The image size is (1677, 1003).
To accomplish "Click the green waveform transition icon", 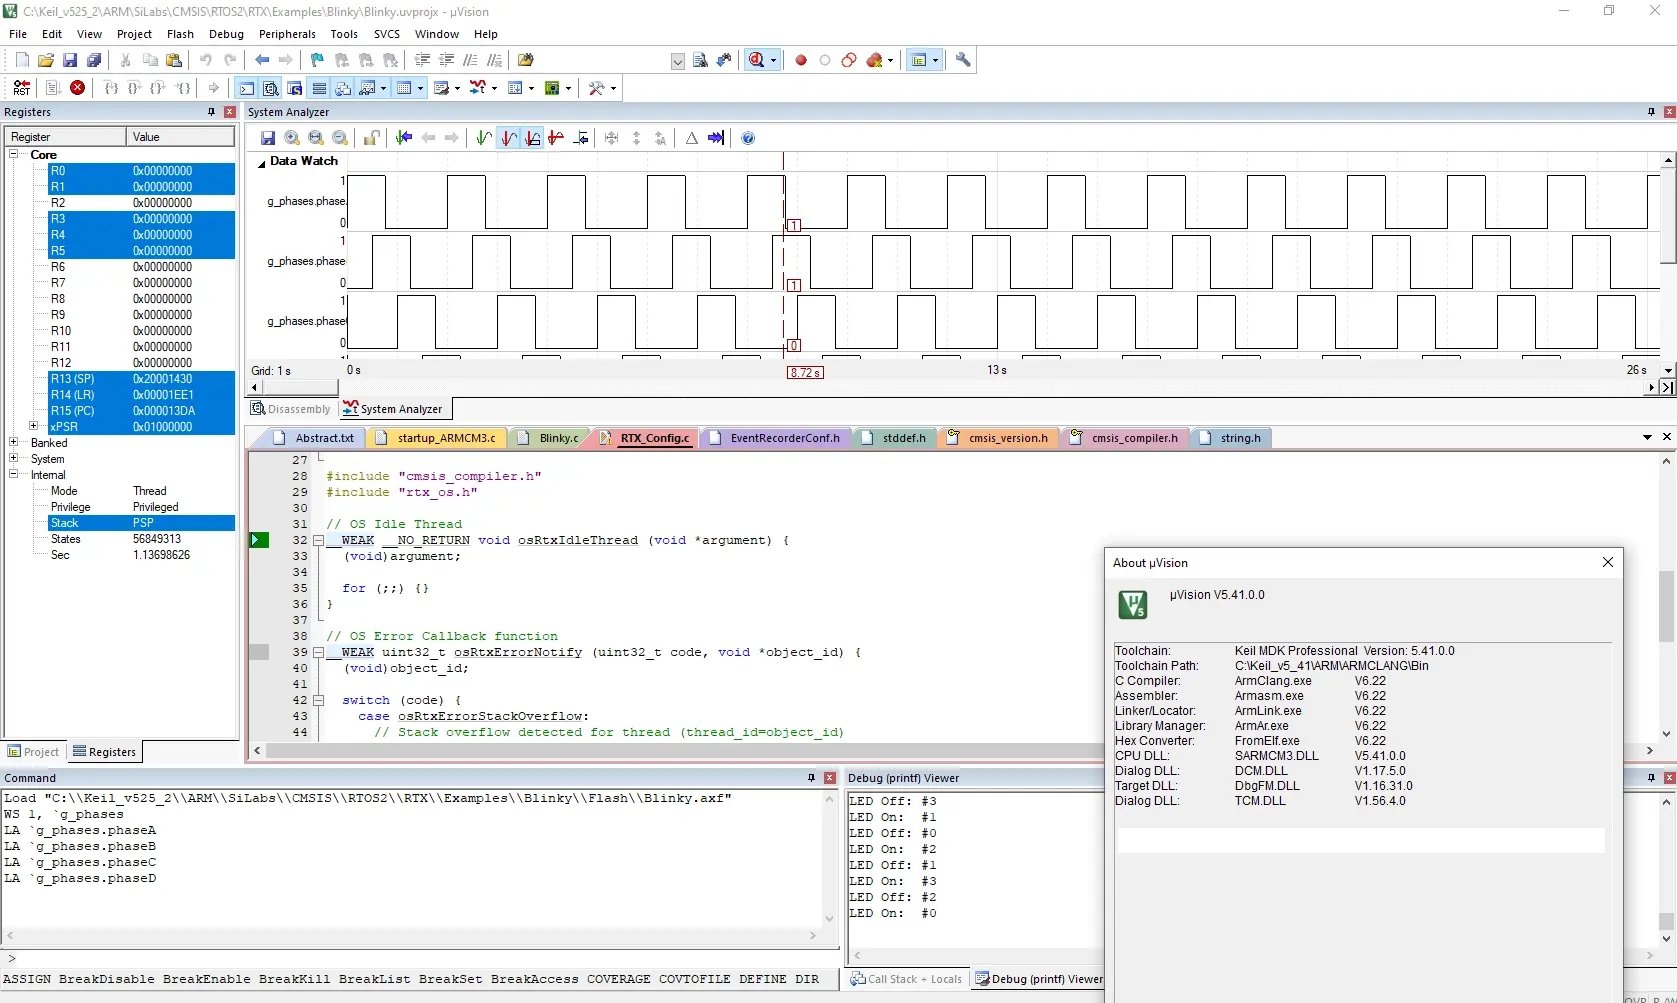I will [x=484, y=138].
